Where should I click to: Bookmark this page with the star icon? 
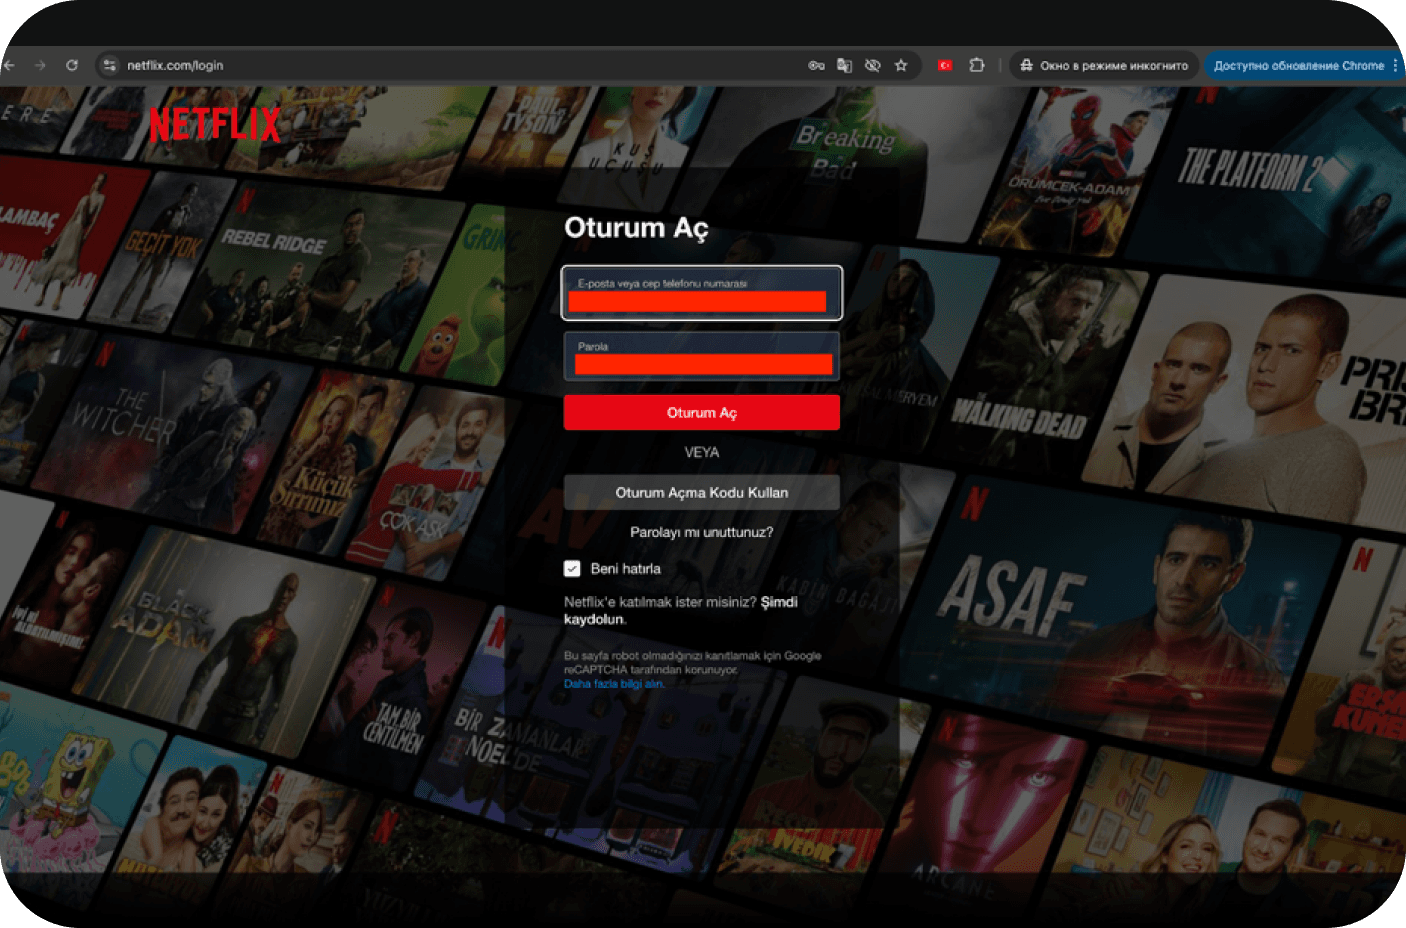(x=901, y=65)
